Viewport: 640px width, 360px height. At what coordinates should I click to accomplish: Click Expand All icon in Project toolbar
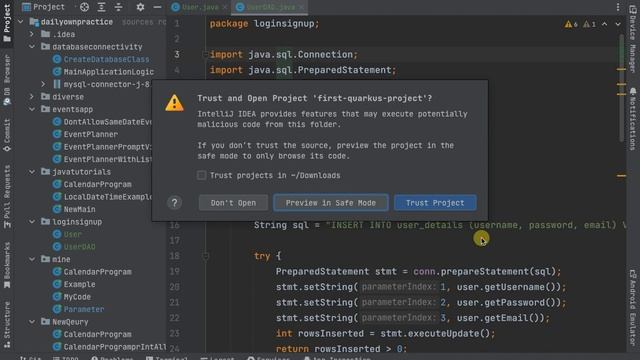tap(101, 7)
